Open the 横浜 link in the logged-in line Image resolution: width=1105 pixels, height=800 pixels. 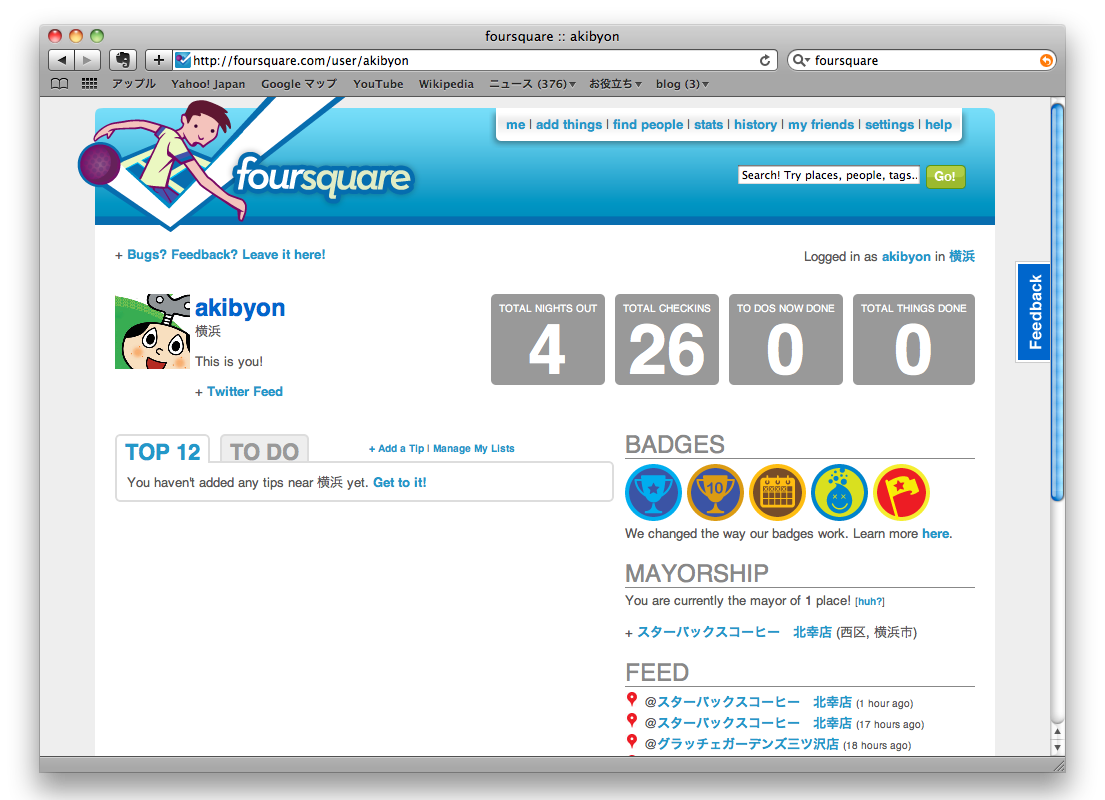[962, 257]
